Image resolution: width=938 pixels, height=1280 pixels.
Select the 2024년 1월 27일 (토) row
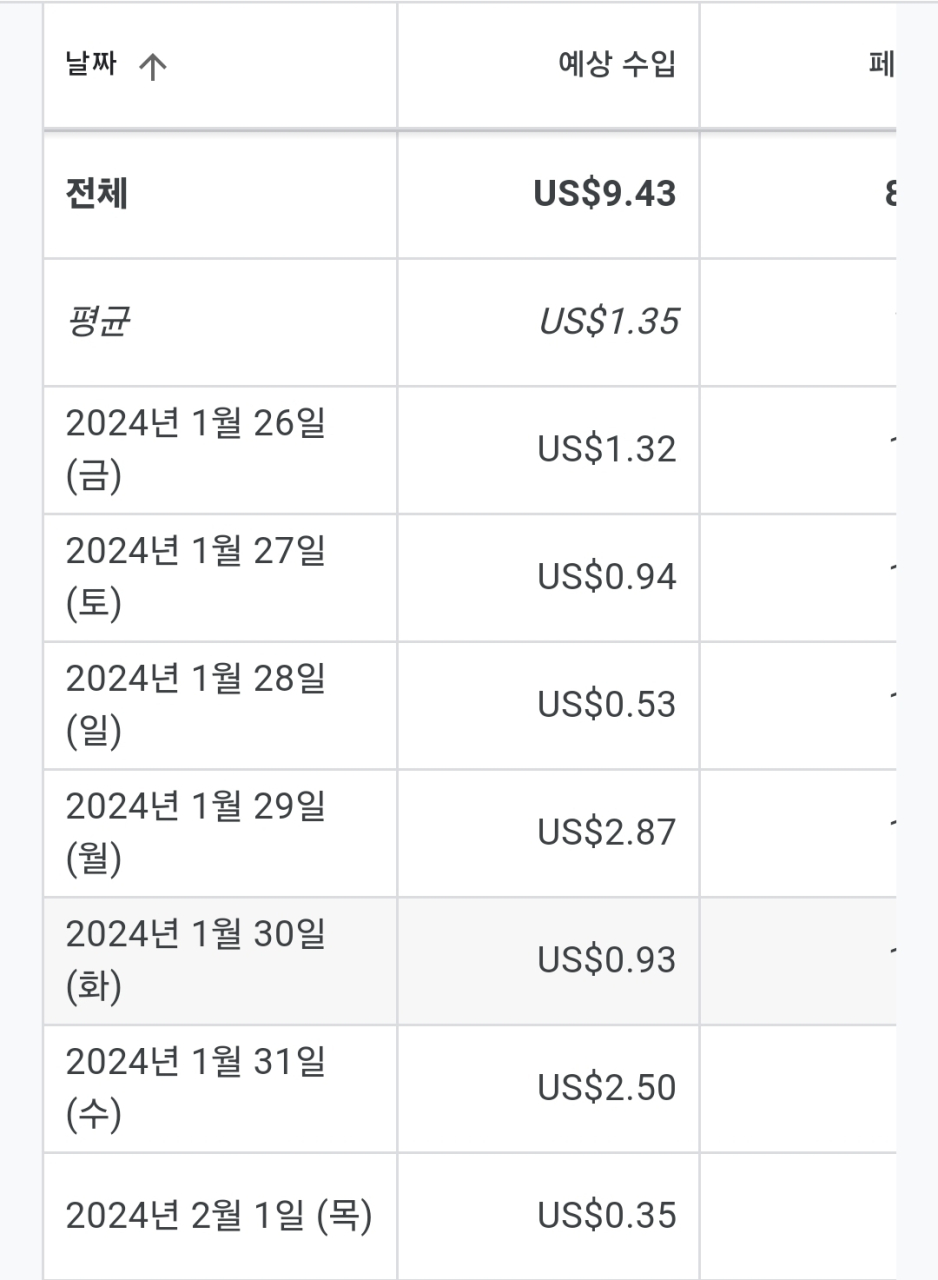click(196, 577)
